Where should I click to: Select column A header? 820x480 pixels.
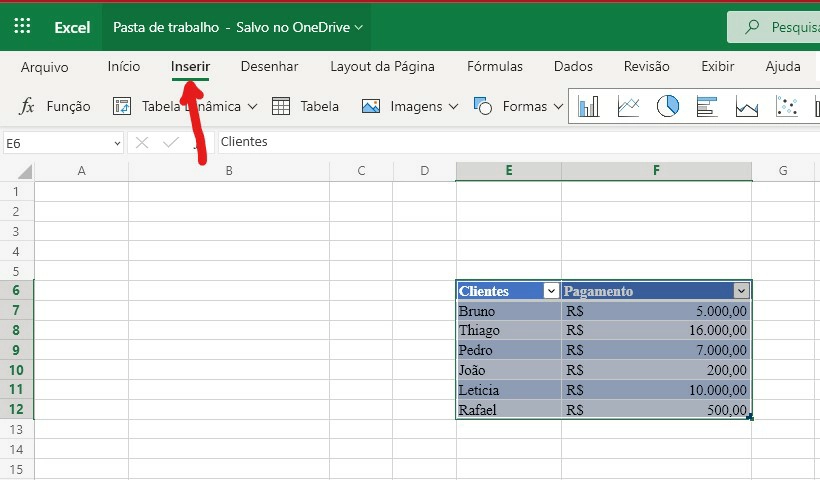(82, 171)
